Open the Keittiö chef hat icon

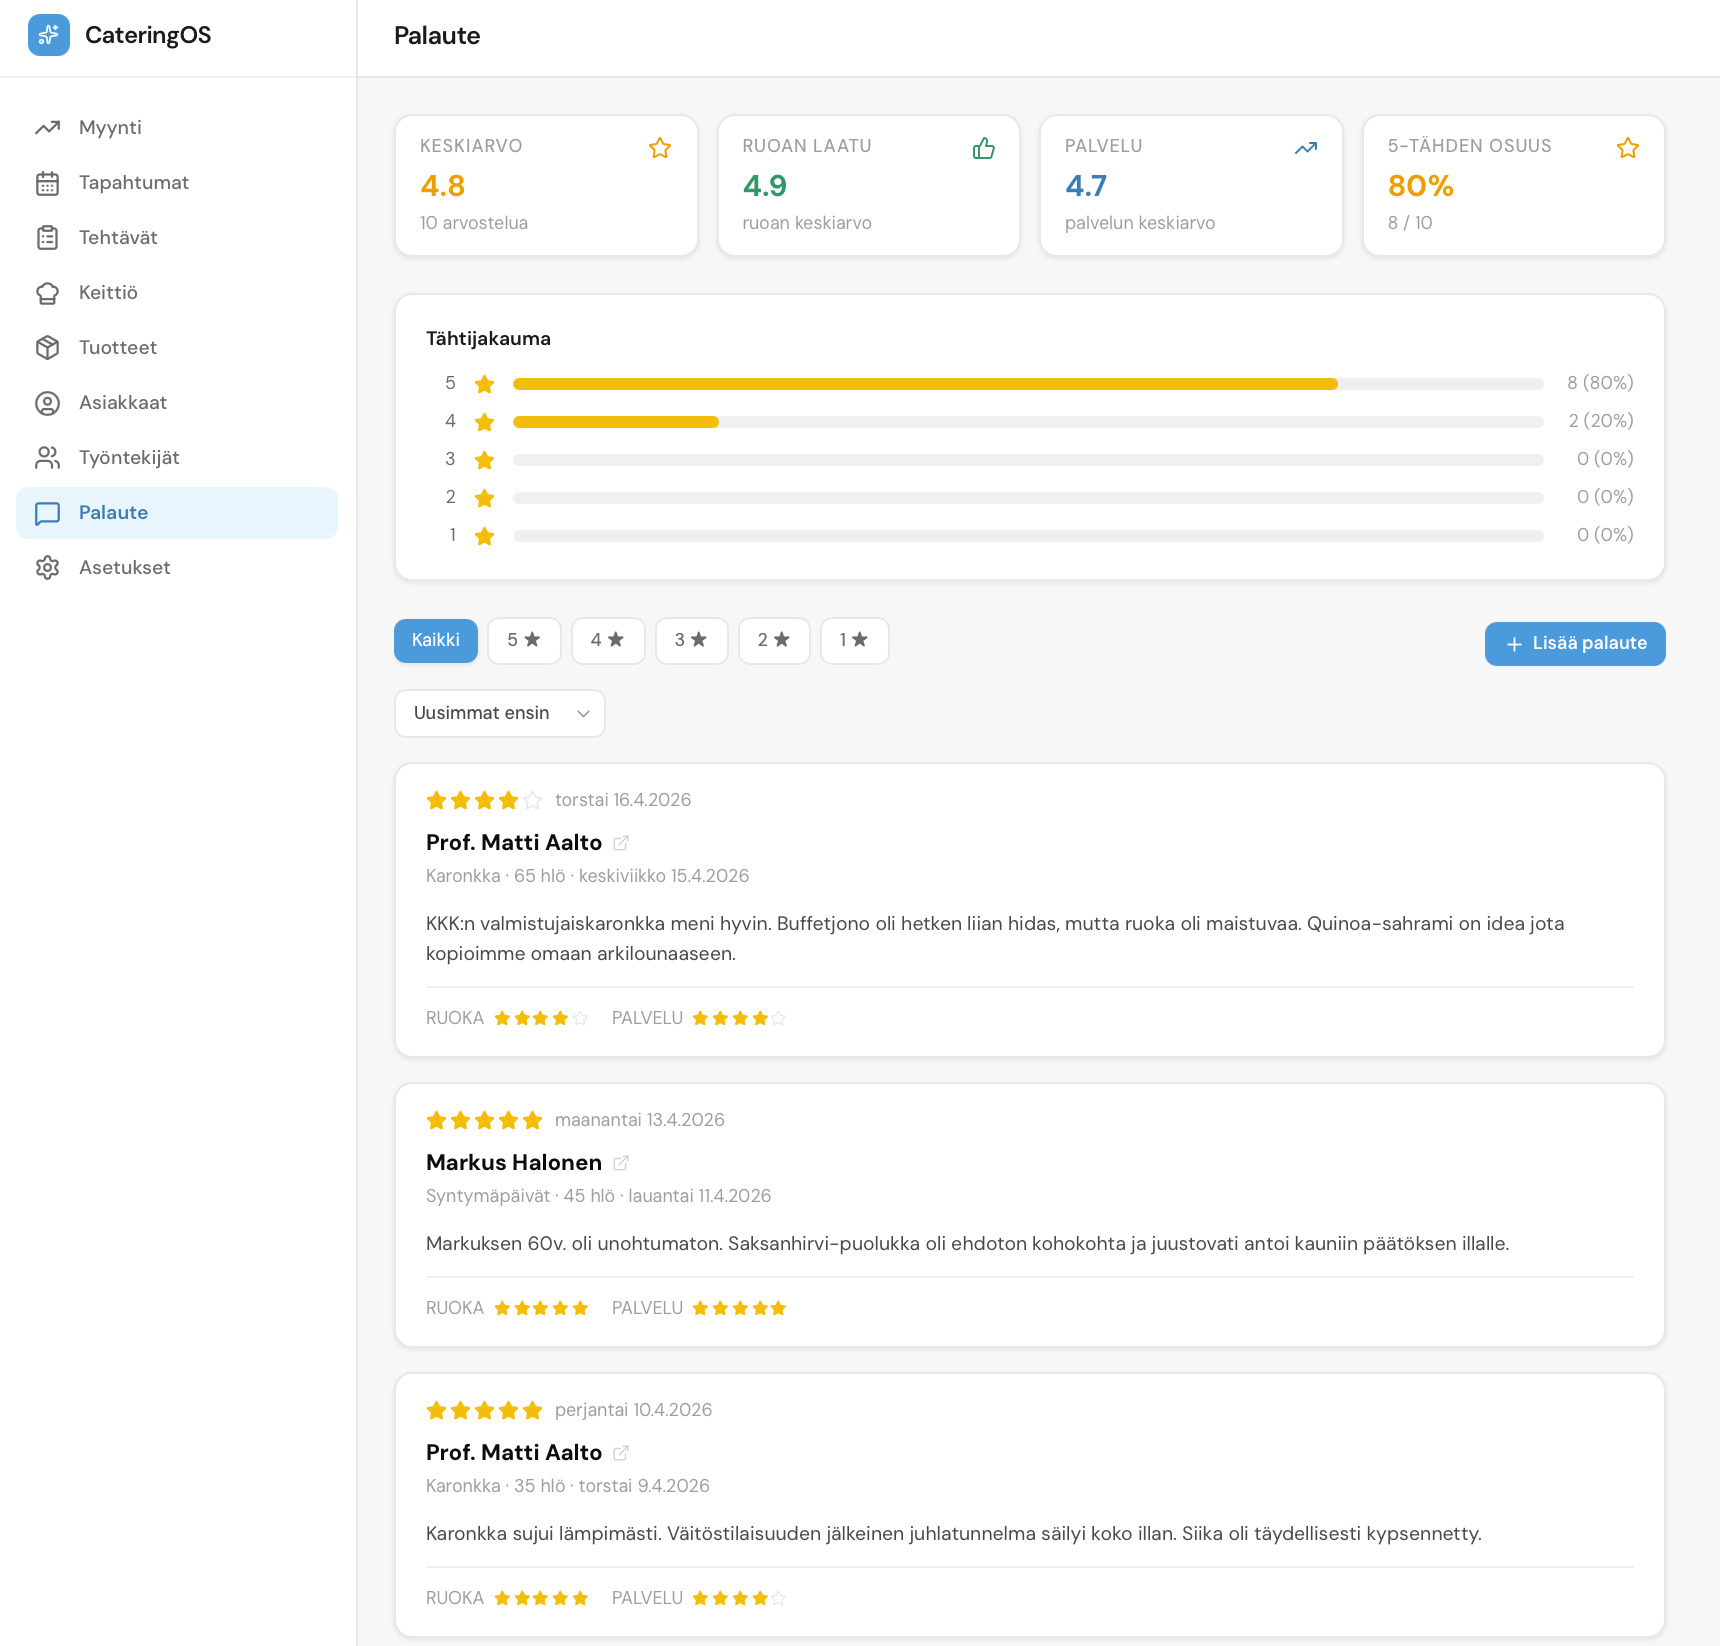point(47,293)
